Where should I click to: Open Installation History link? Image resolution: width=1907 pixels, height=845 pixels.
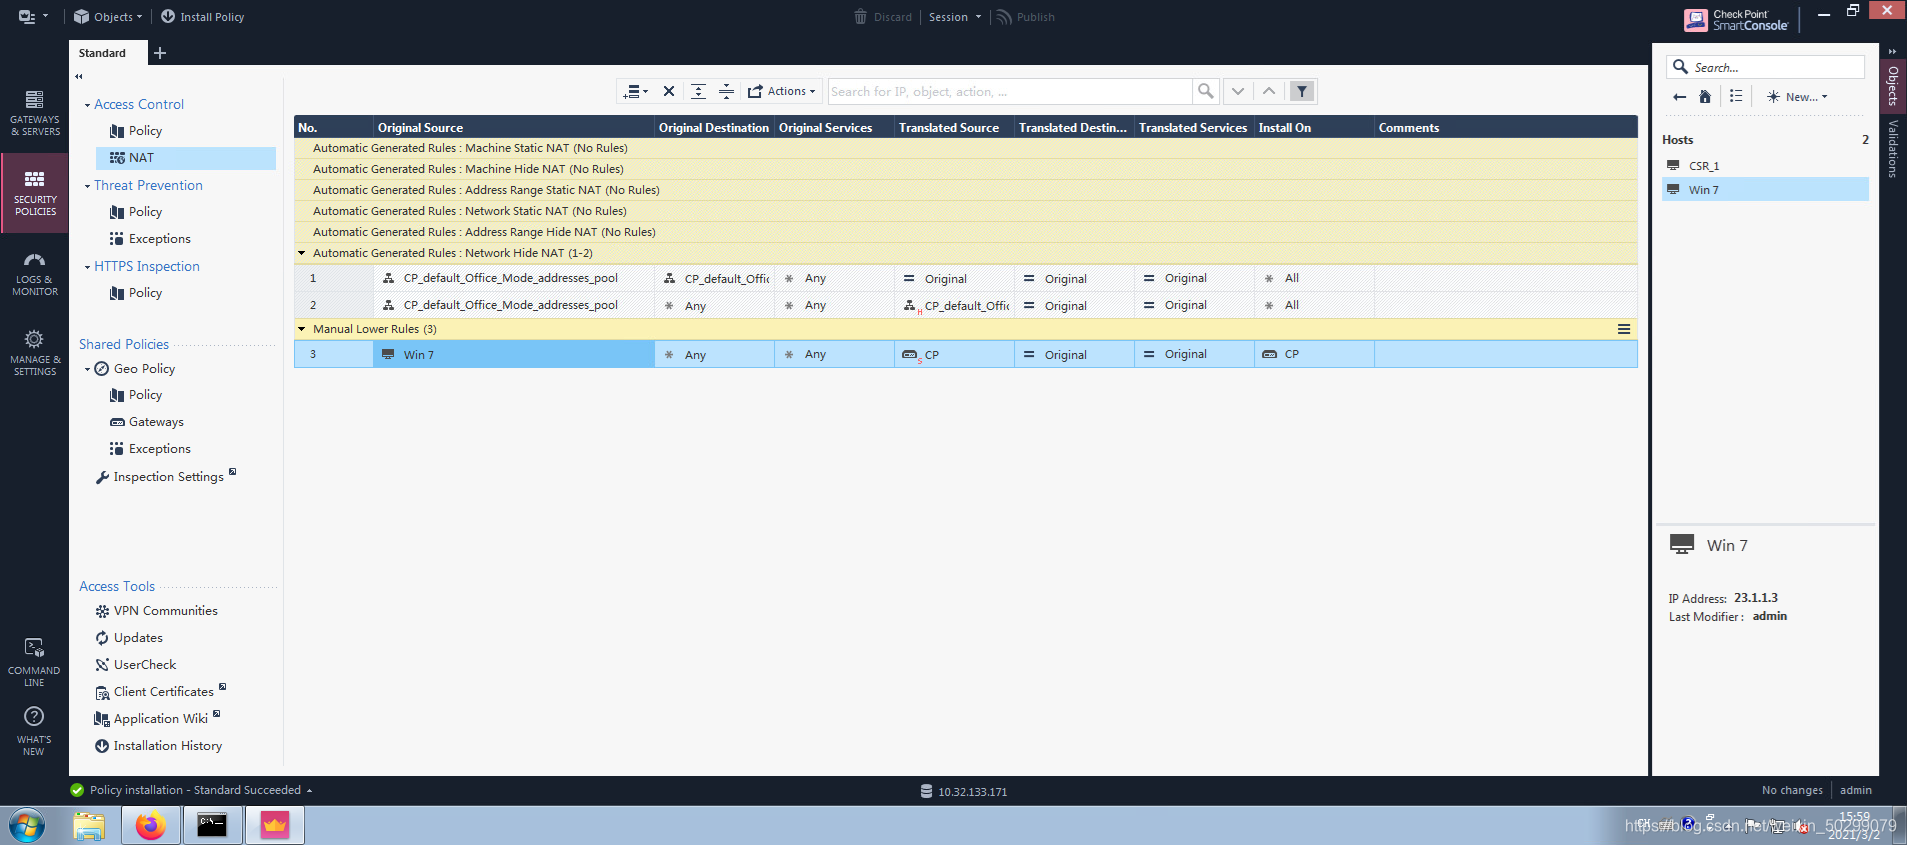pyautogui.click(x=158, y=746)
